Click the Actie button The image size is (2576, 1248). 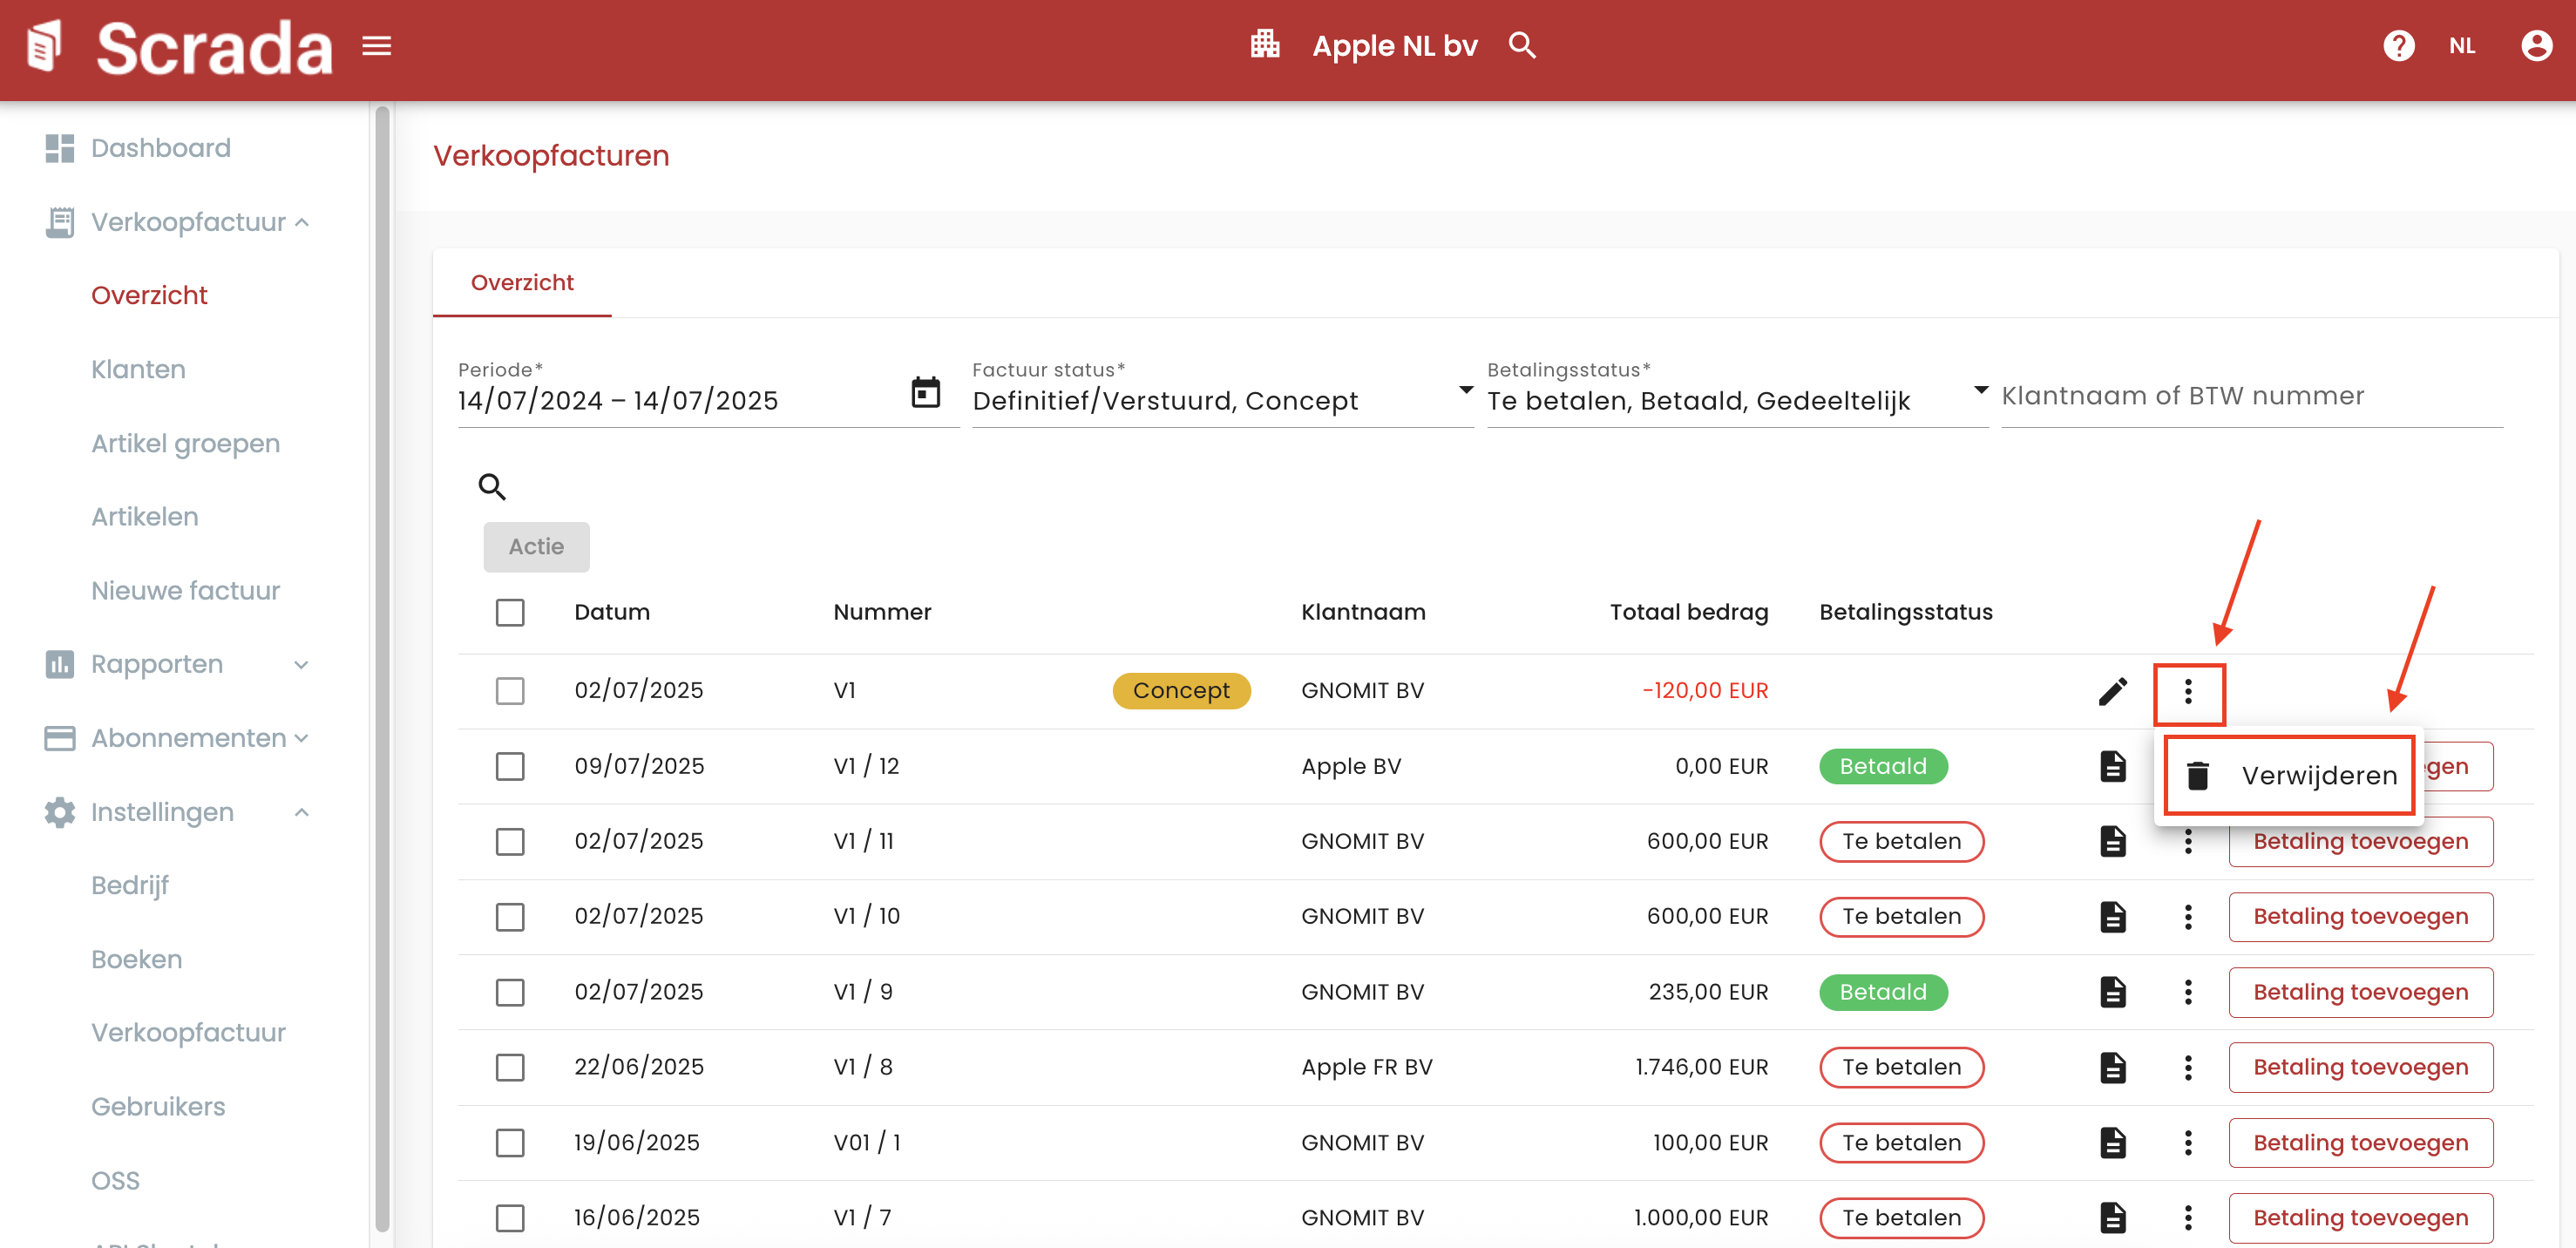tap(536, 547)
